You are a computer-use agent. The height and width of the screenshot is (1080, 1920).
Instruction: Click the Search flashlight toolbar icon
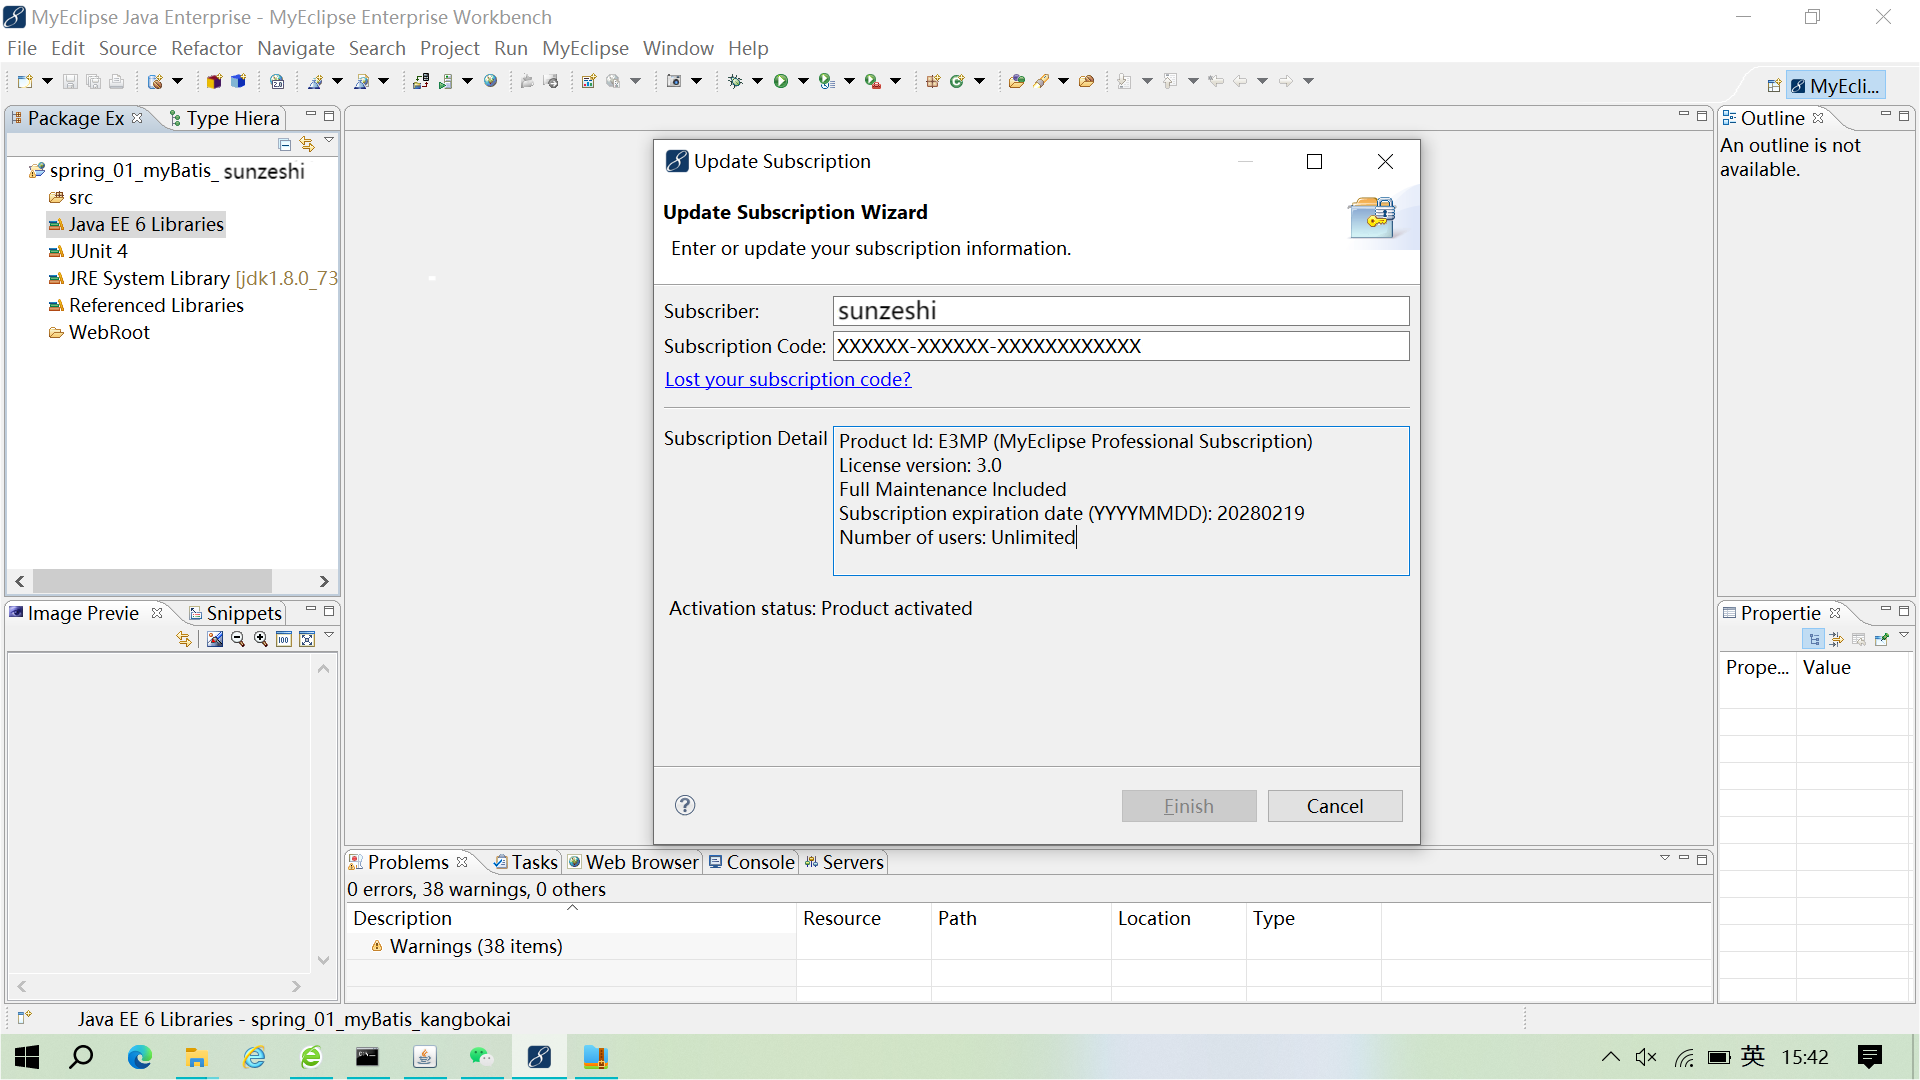1041,81
